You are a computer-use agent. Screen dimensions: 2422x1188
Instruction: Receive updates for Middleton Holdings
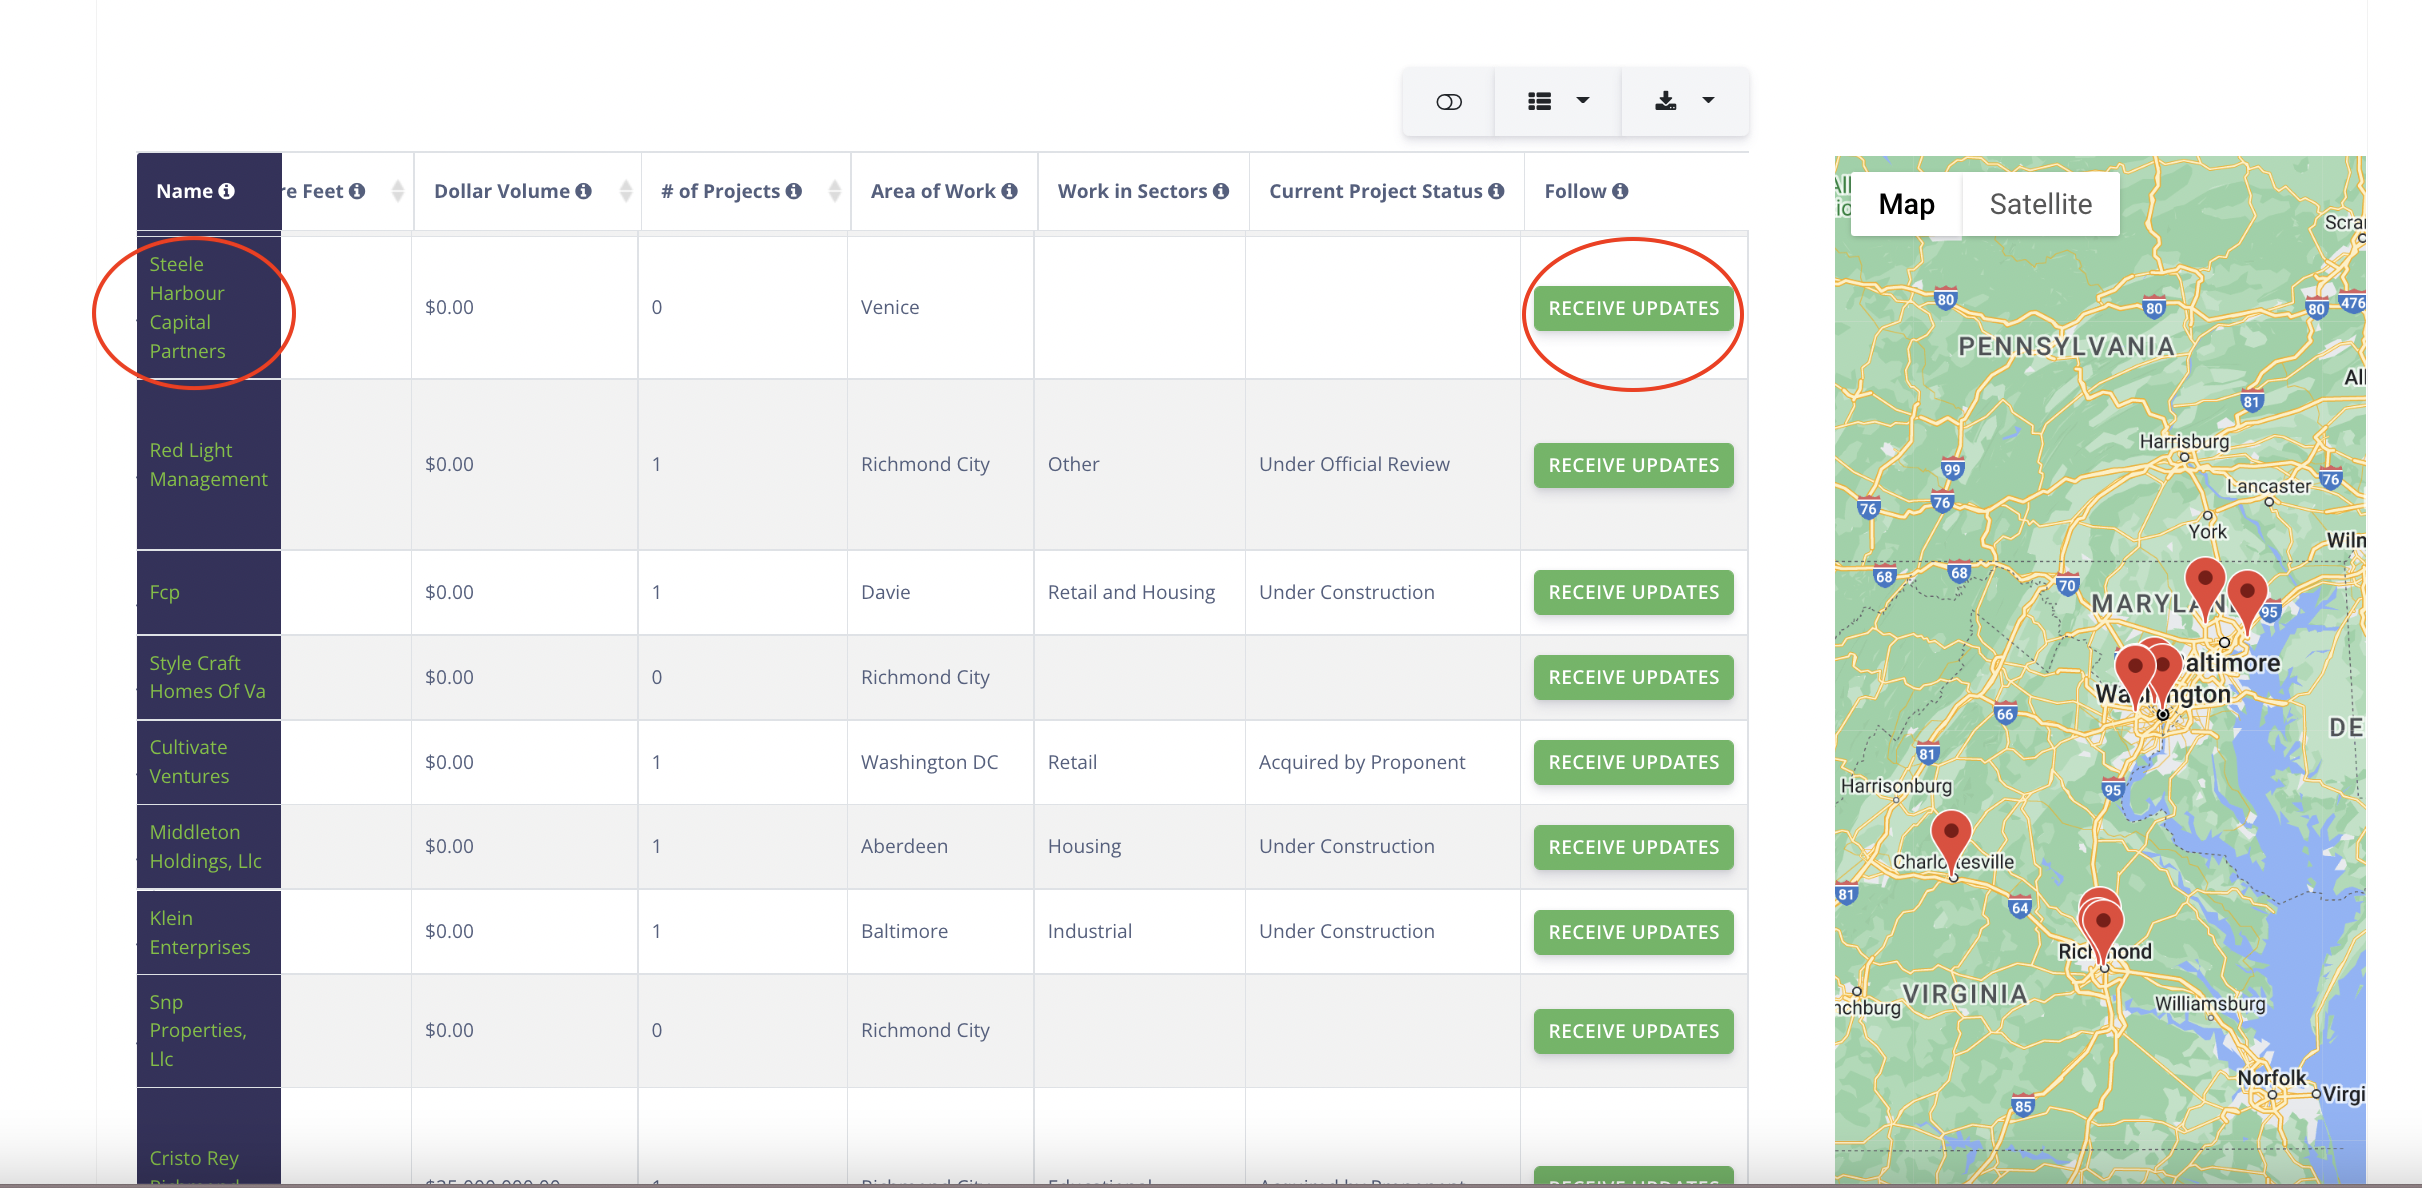point(1634,847)
